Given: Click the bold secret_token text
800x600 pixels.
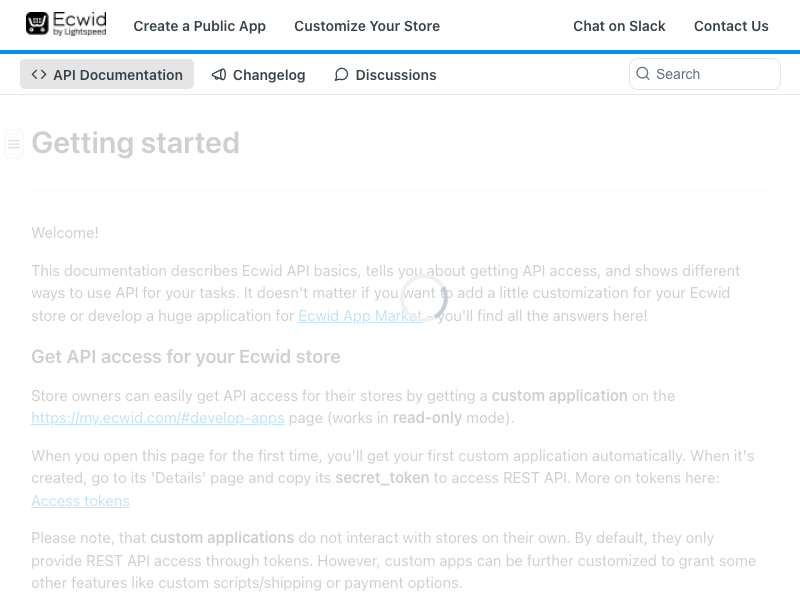Looking at the screenshot, I should coord(382,478).
